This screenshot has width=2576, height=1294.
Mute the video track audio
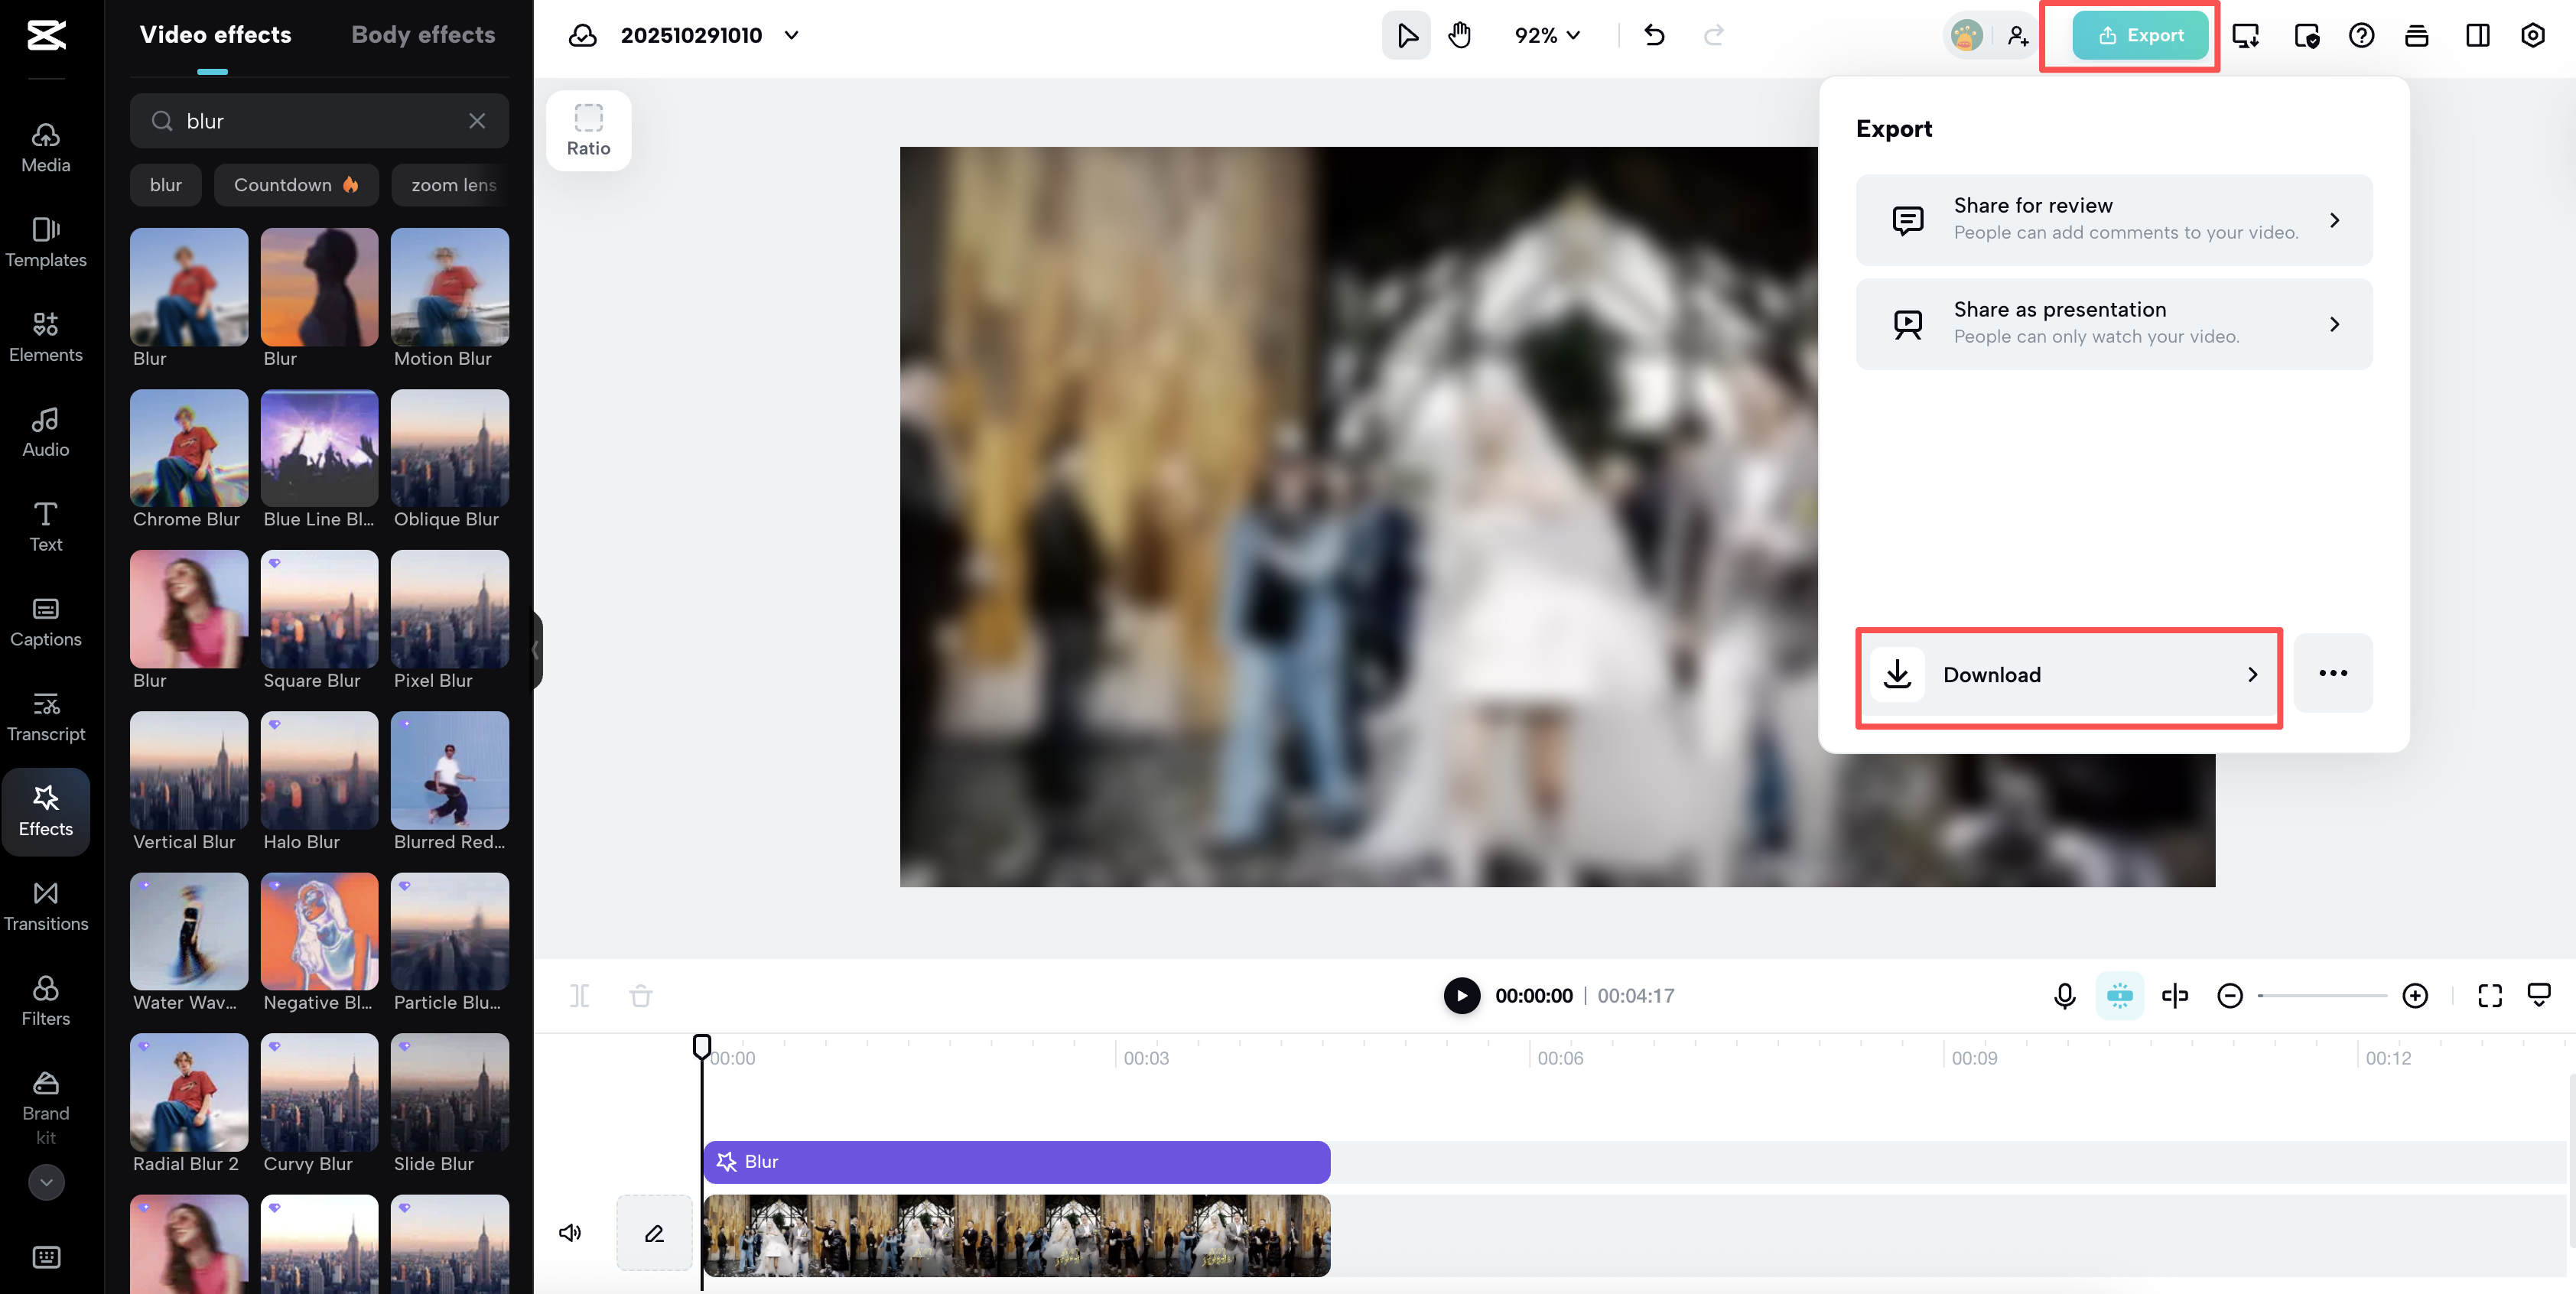(569, 1232)
